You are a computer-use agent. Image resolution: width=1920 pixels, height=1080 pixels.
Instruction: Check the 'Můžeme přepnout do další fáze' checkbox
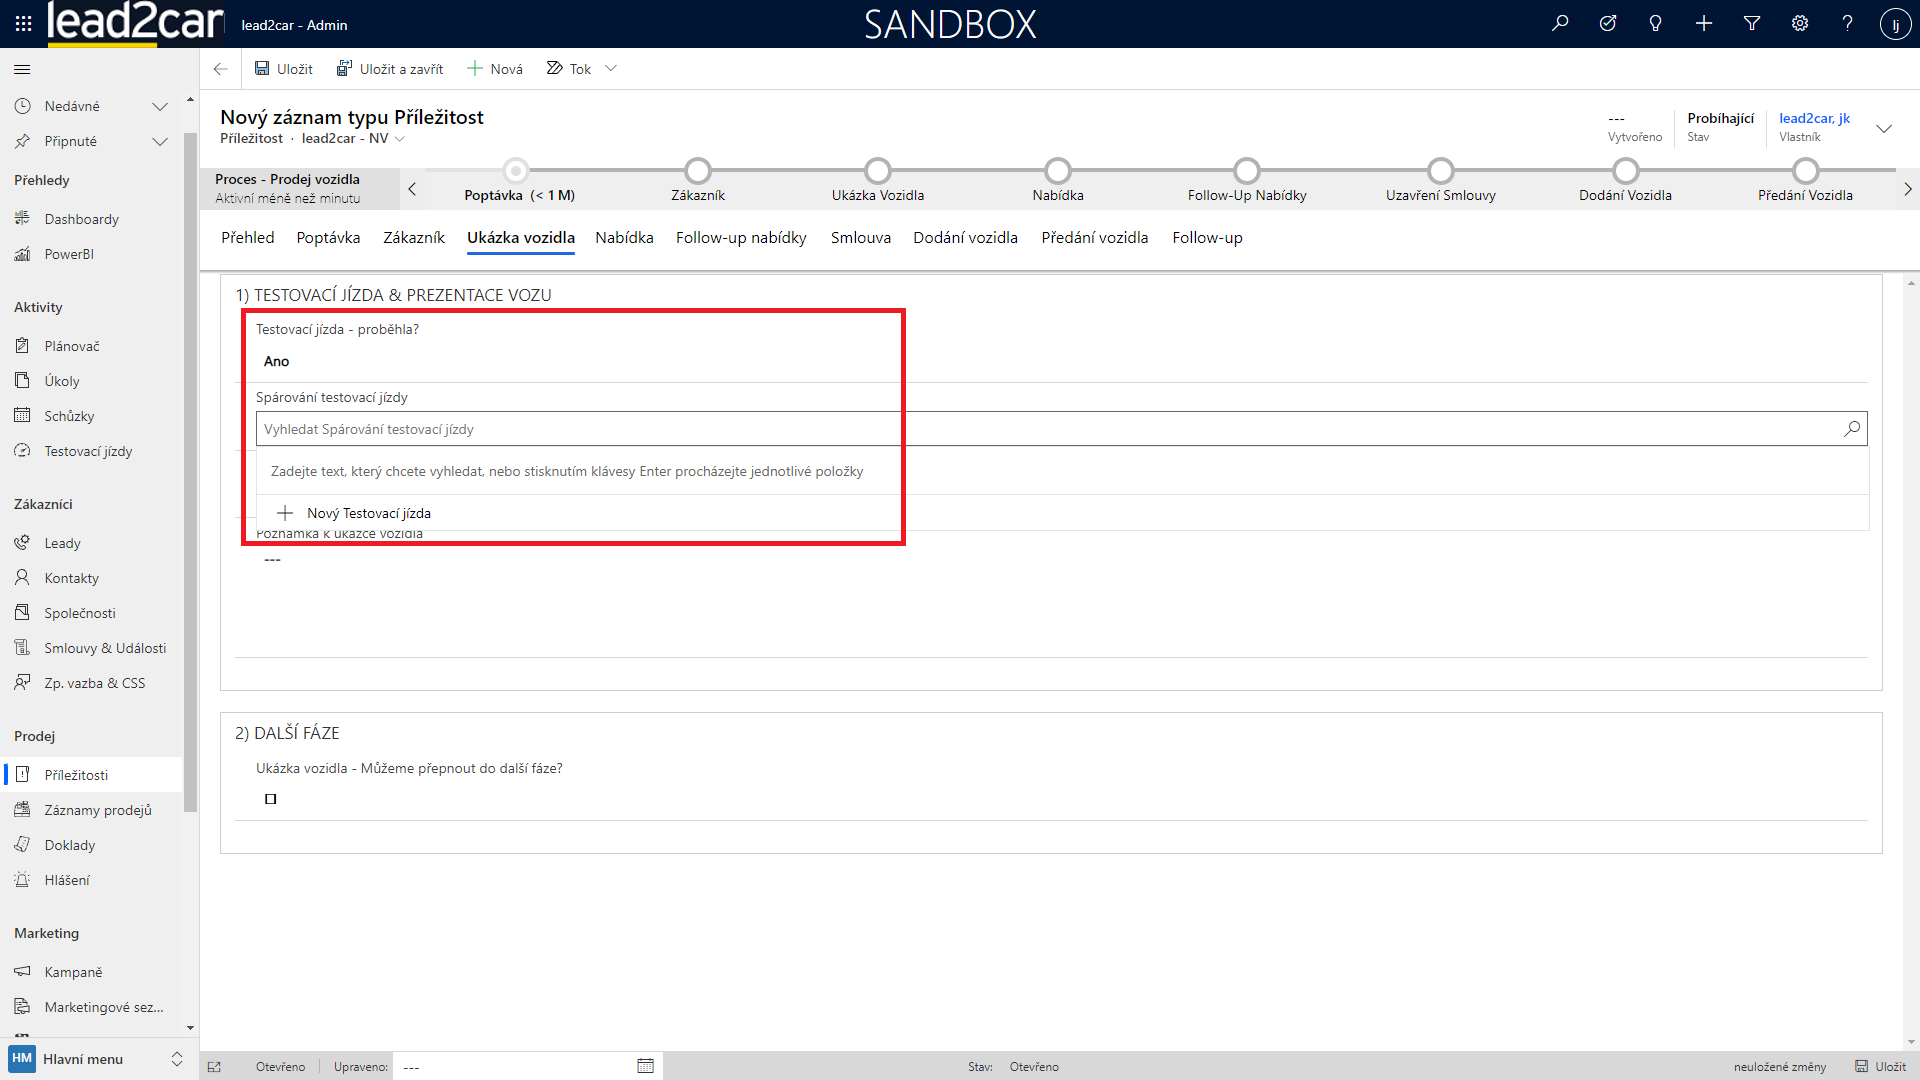270,799
